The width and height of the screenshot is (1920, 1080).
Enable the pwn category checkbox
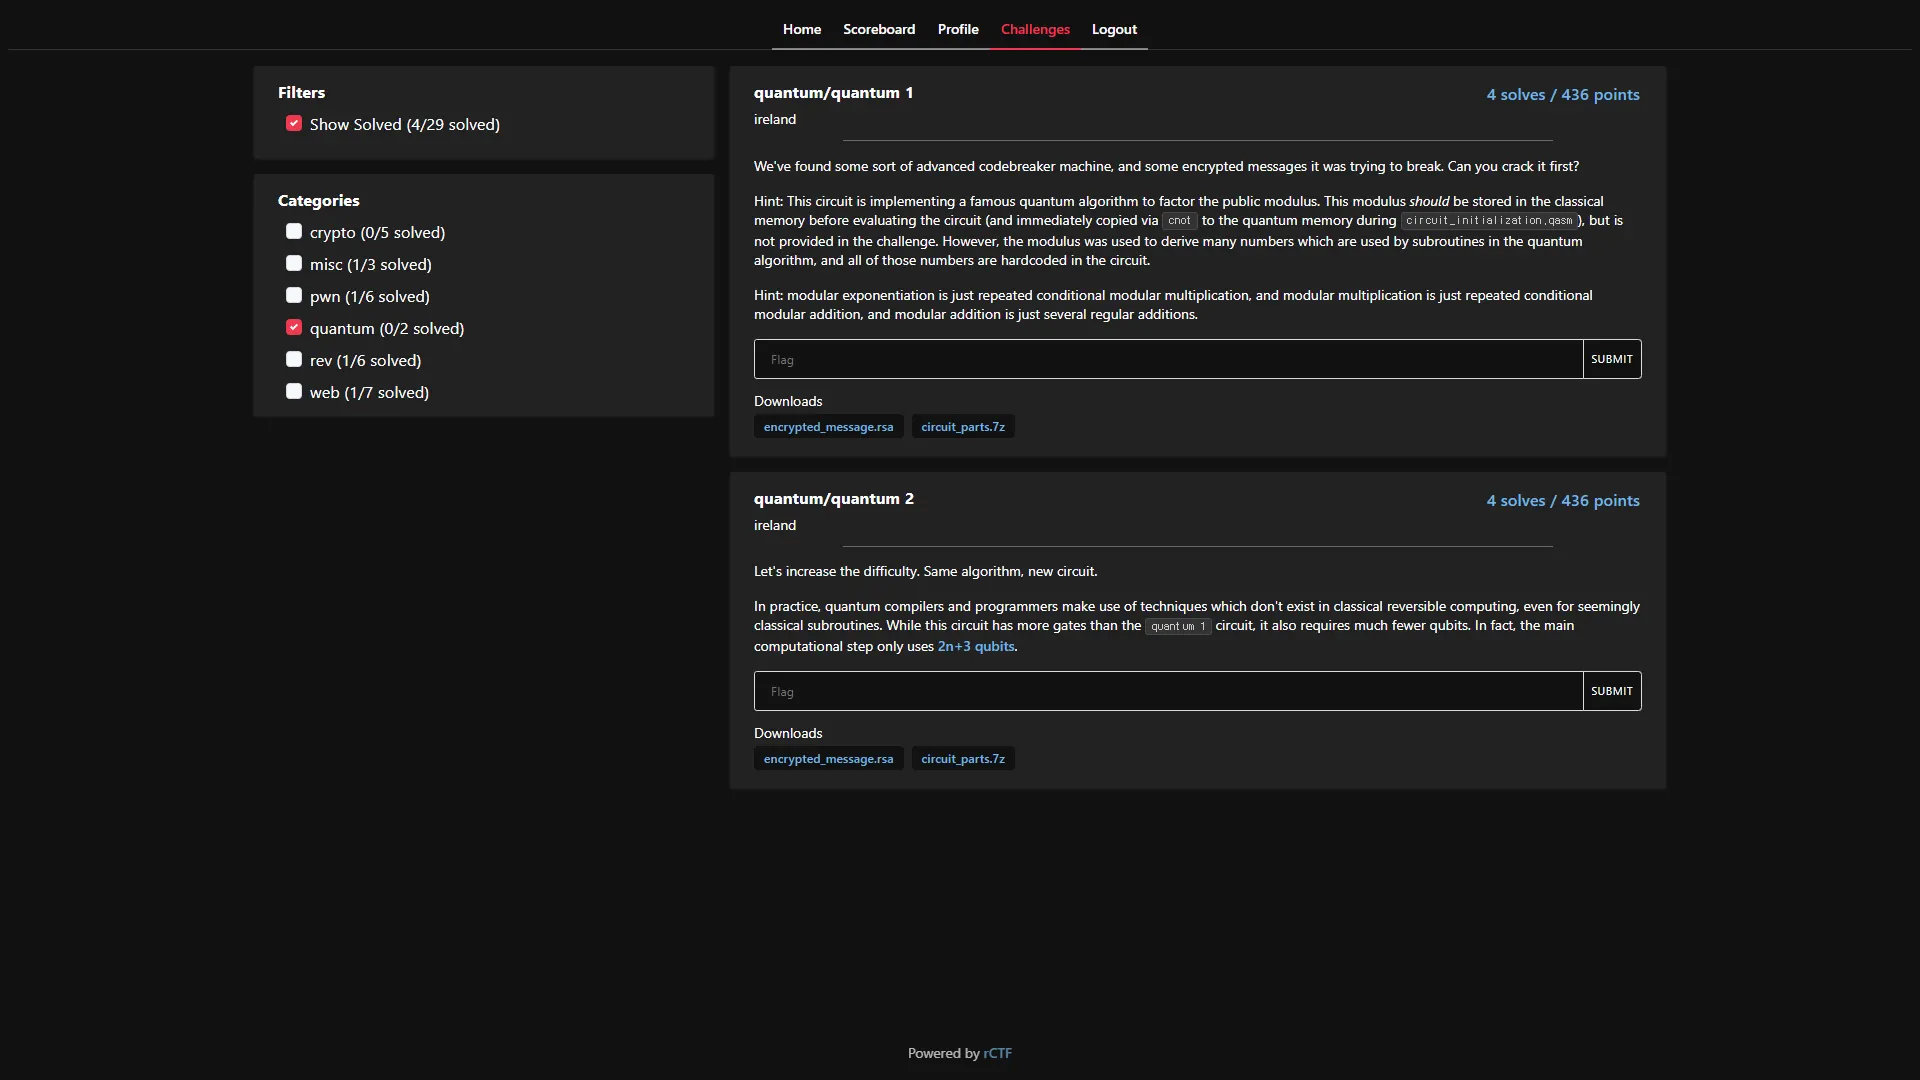294,296
